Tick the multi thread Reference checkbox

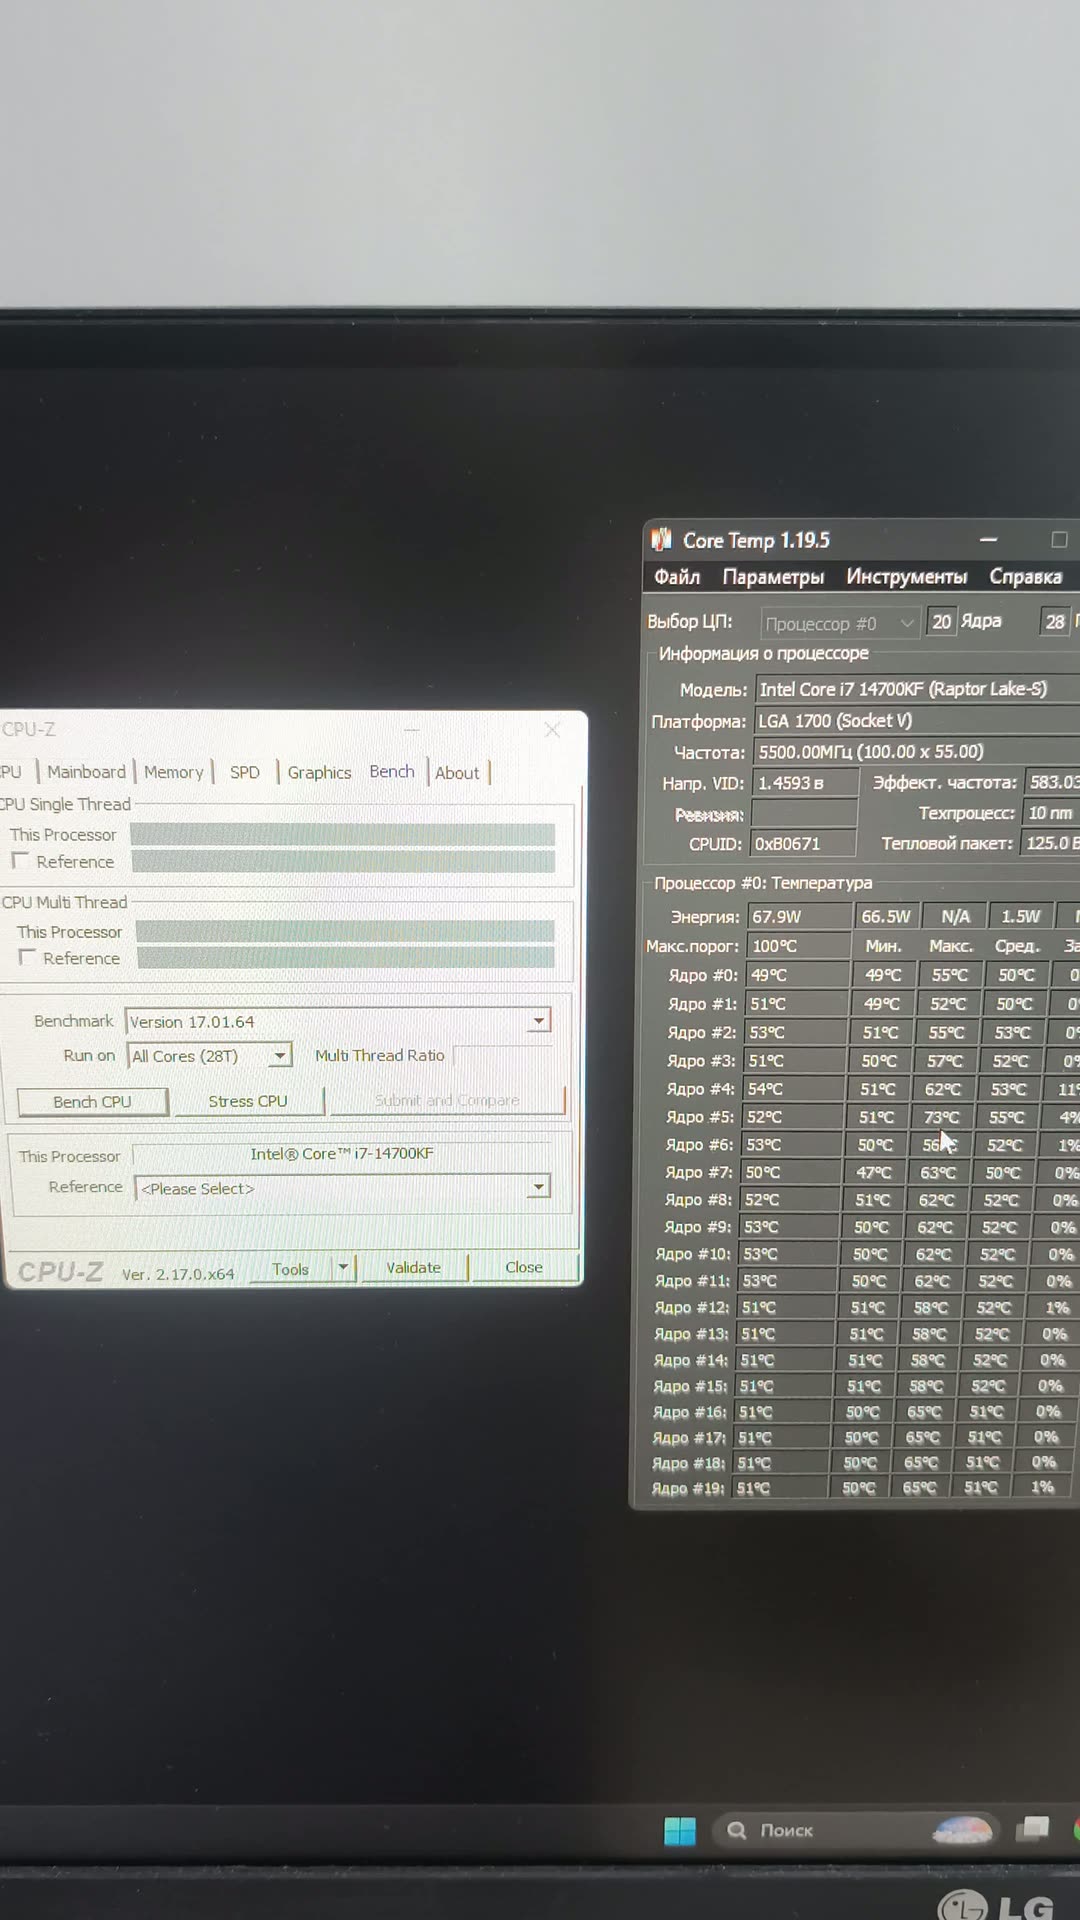[27, 957]
